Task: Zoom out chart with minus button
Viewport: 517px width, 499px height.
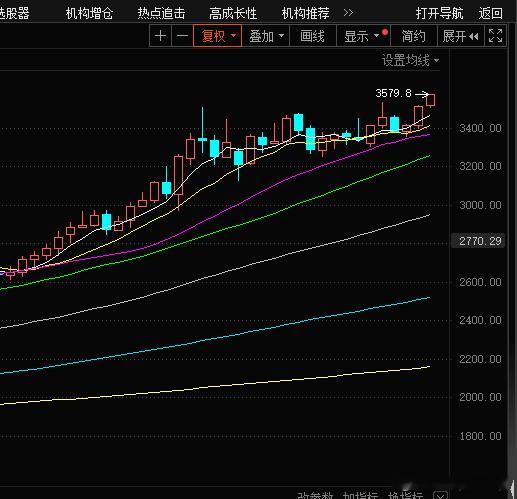Action: (182, 36)
